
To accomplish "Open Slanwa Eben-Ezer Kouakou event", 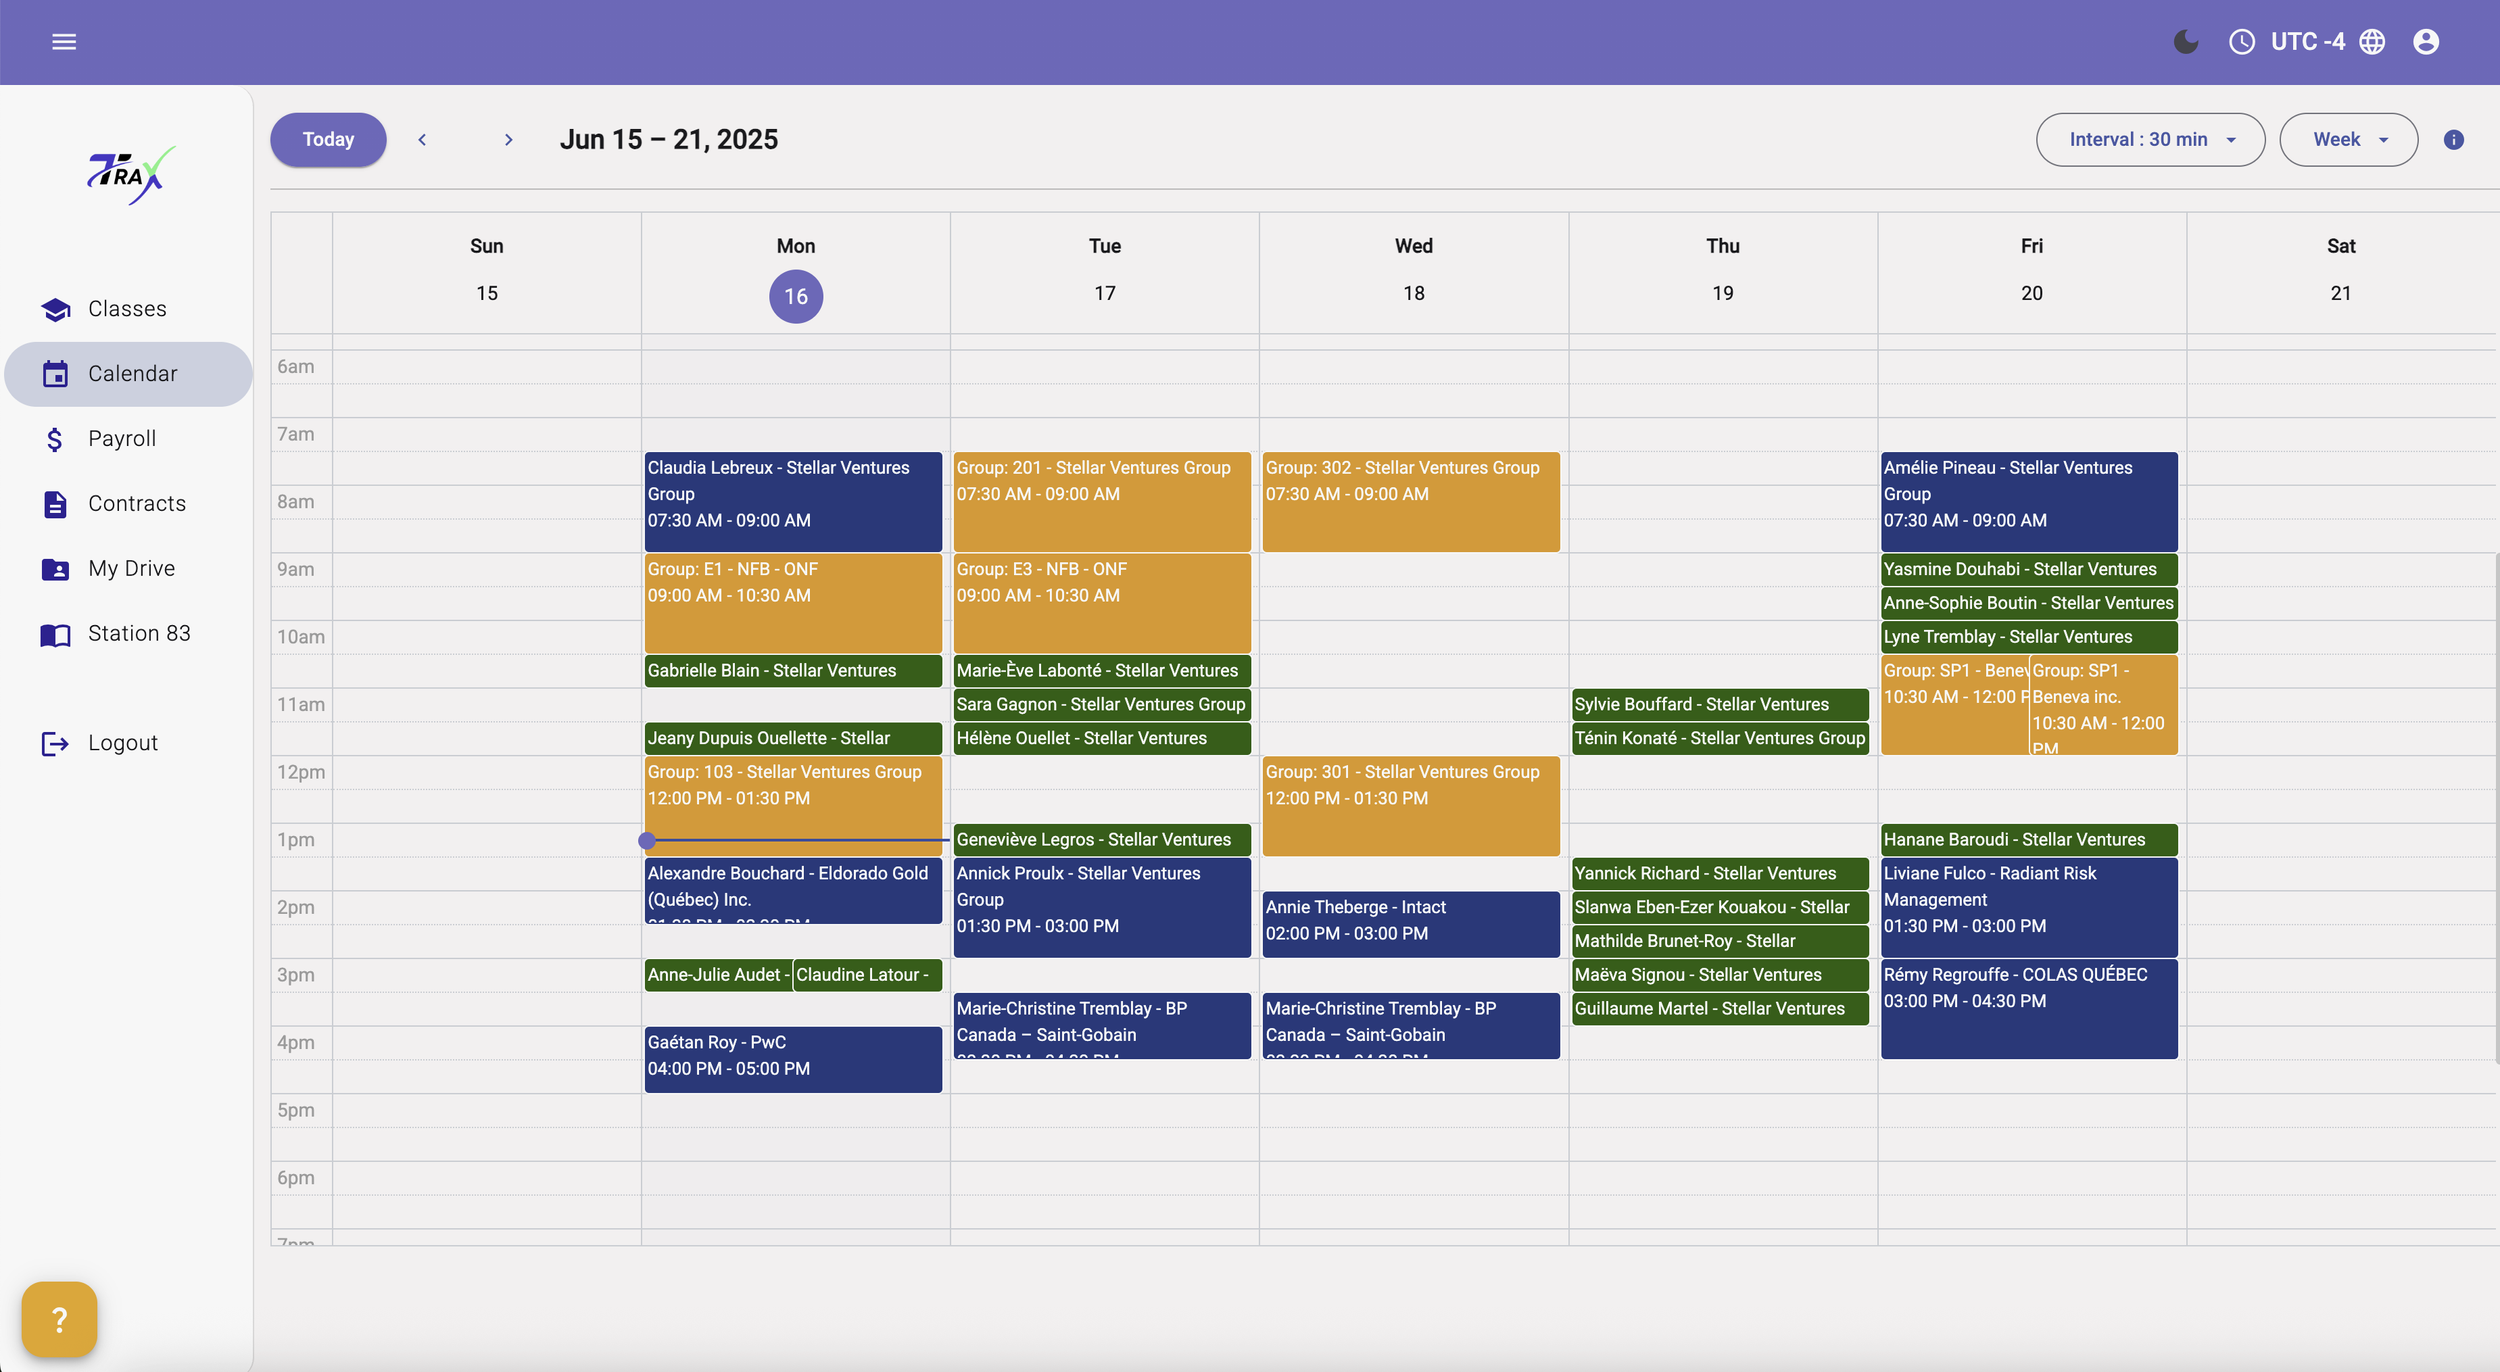I will pyautogui.click(x=1720, y=908).
